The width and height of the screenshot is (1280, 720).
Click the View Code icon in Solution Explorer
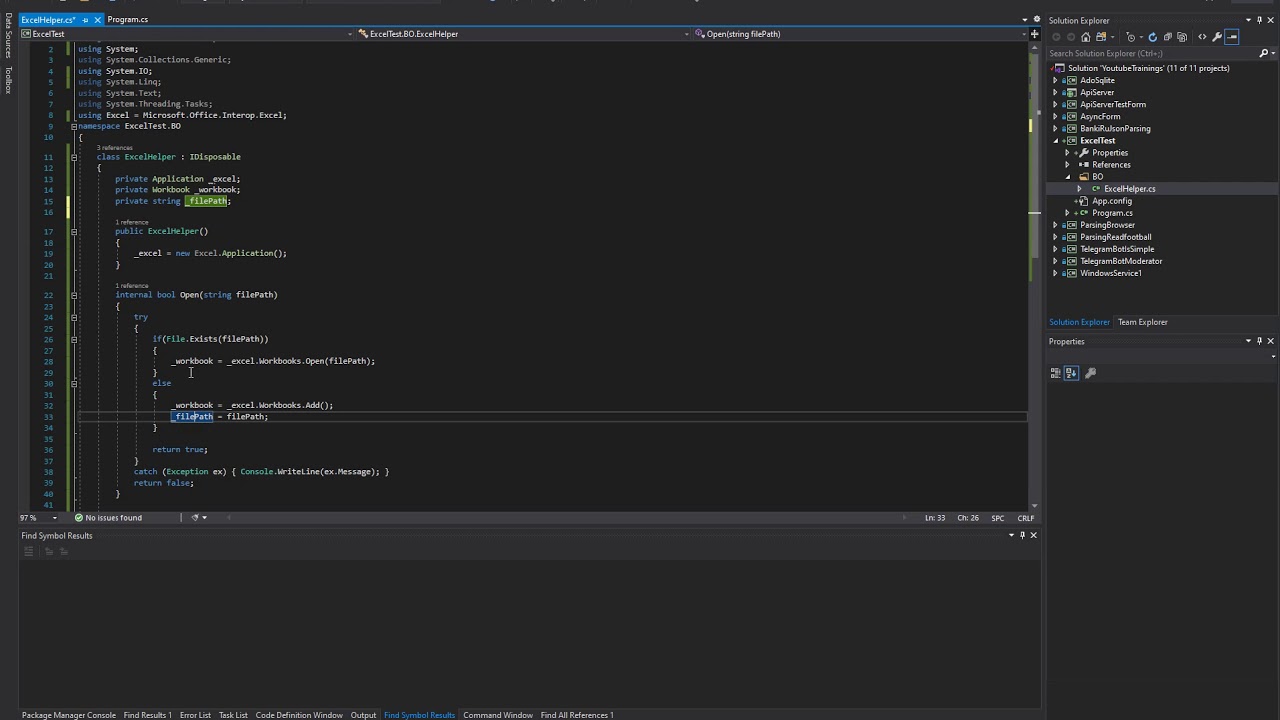tap(1202, 37)
